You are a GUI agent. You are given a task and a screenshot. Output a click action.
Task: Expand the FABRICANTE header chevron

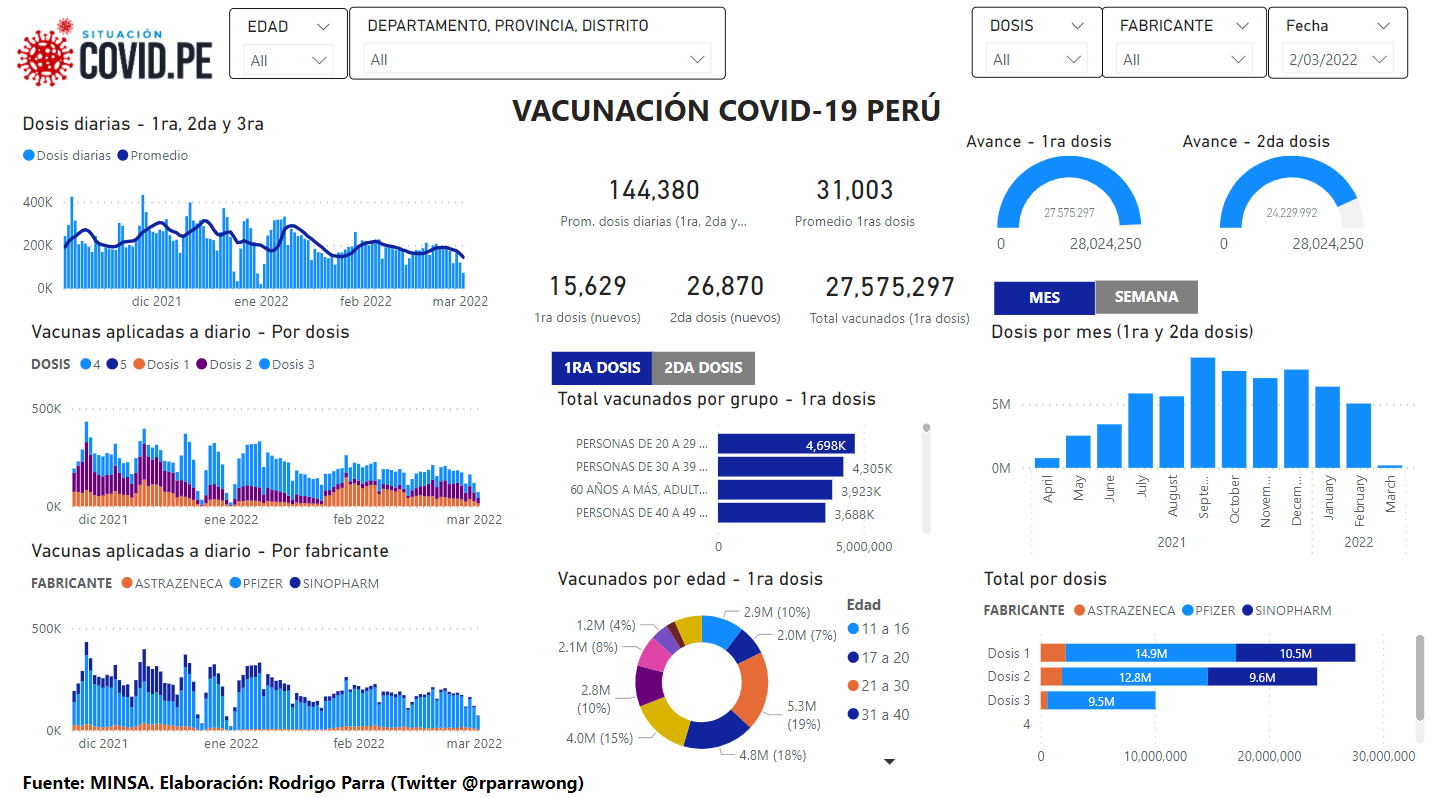(x=1242, y=27)
